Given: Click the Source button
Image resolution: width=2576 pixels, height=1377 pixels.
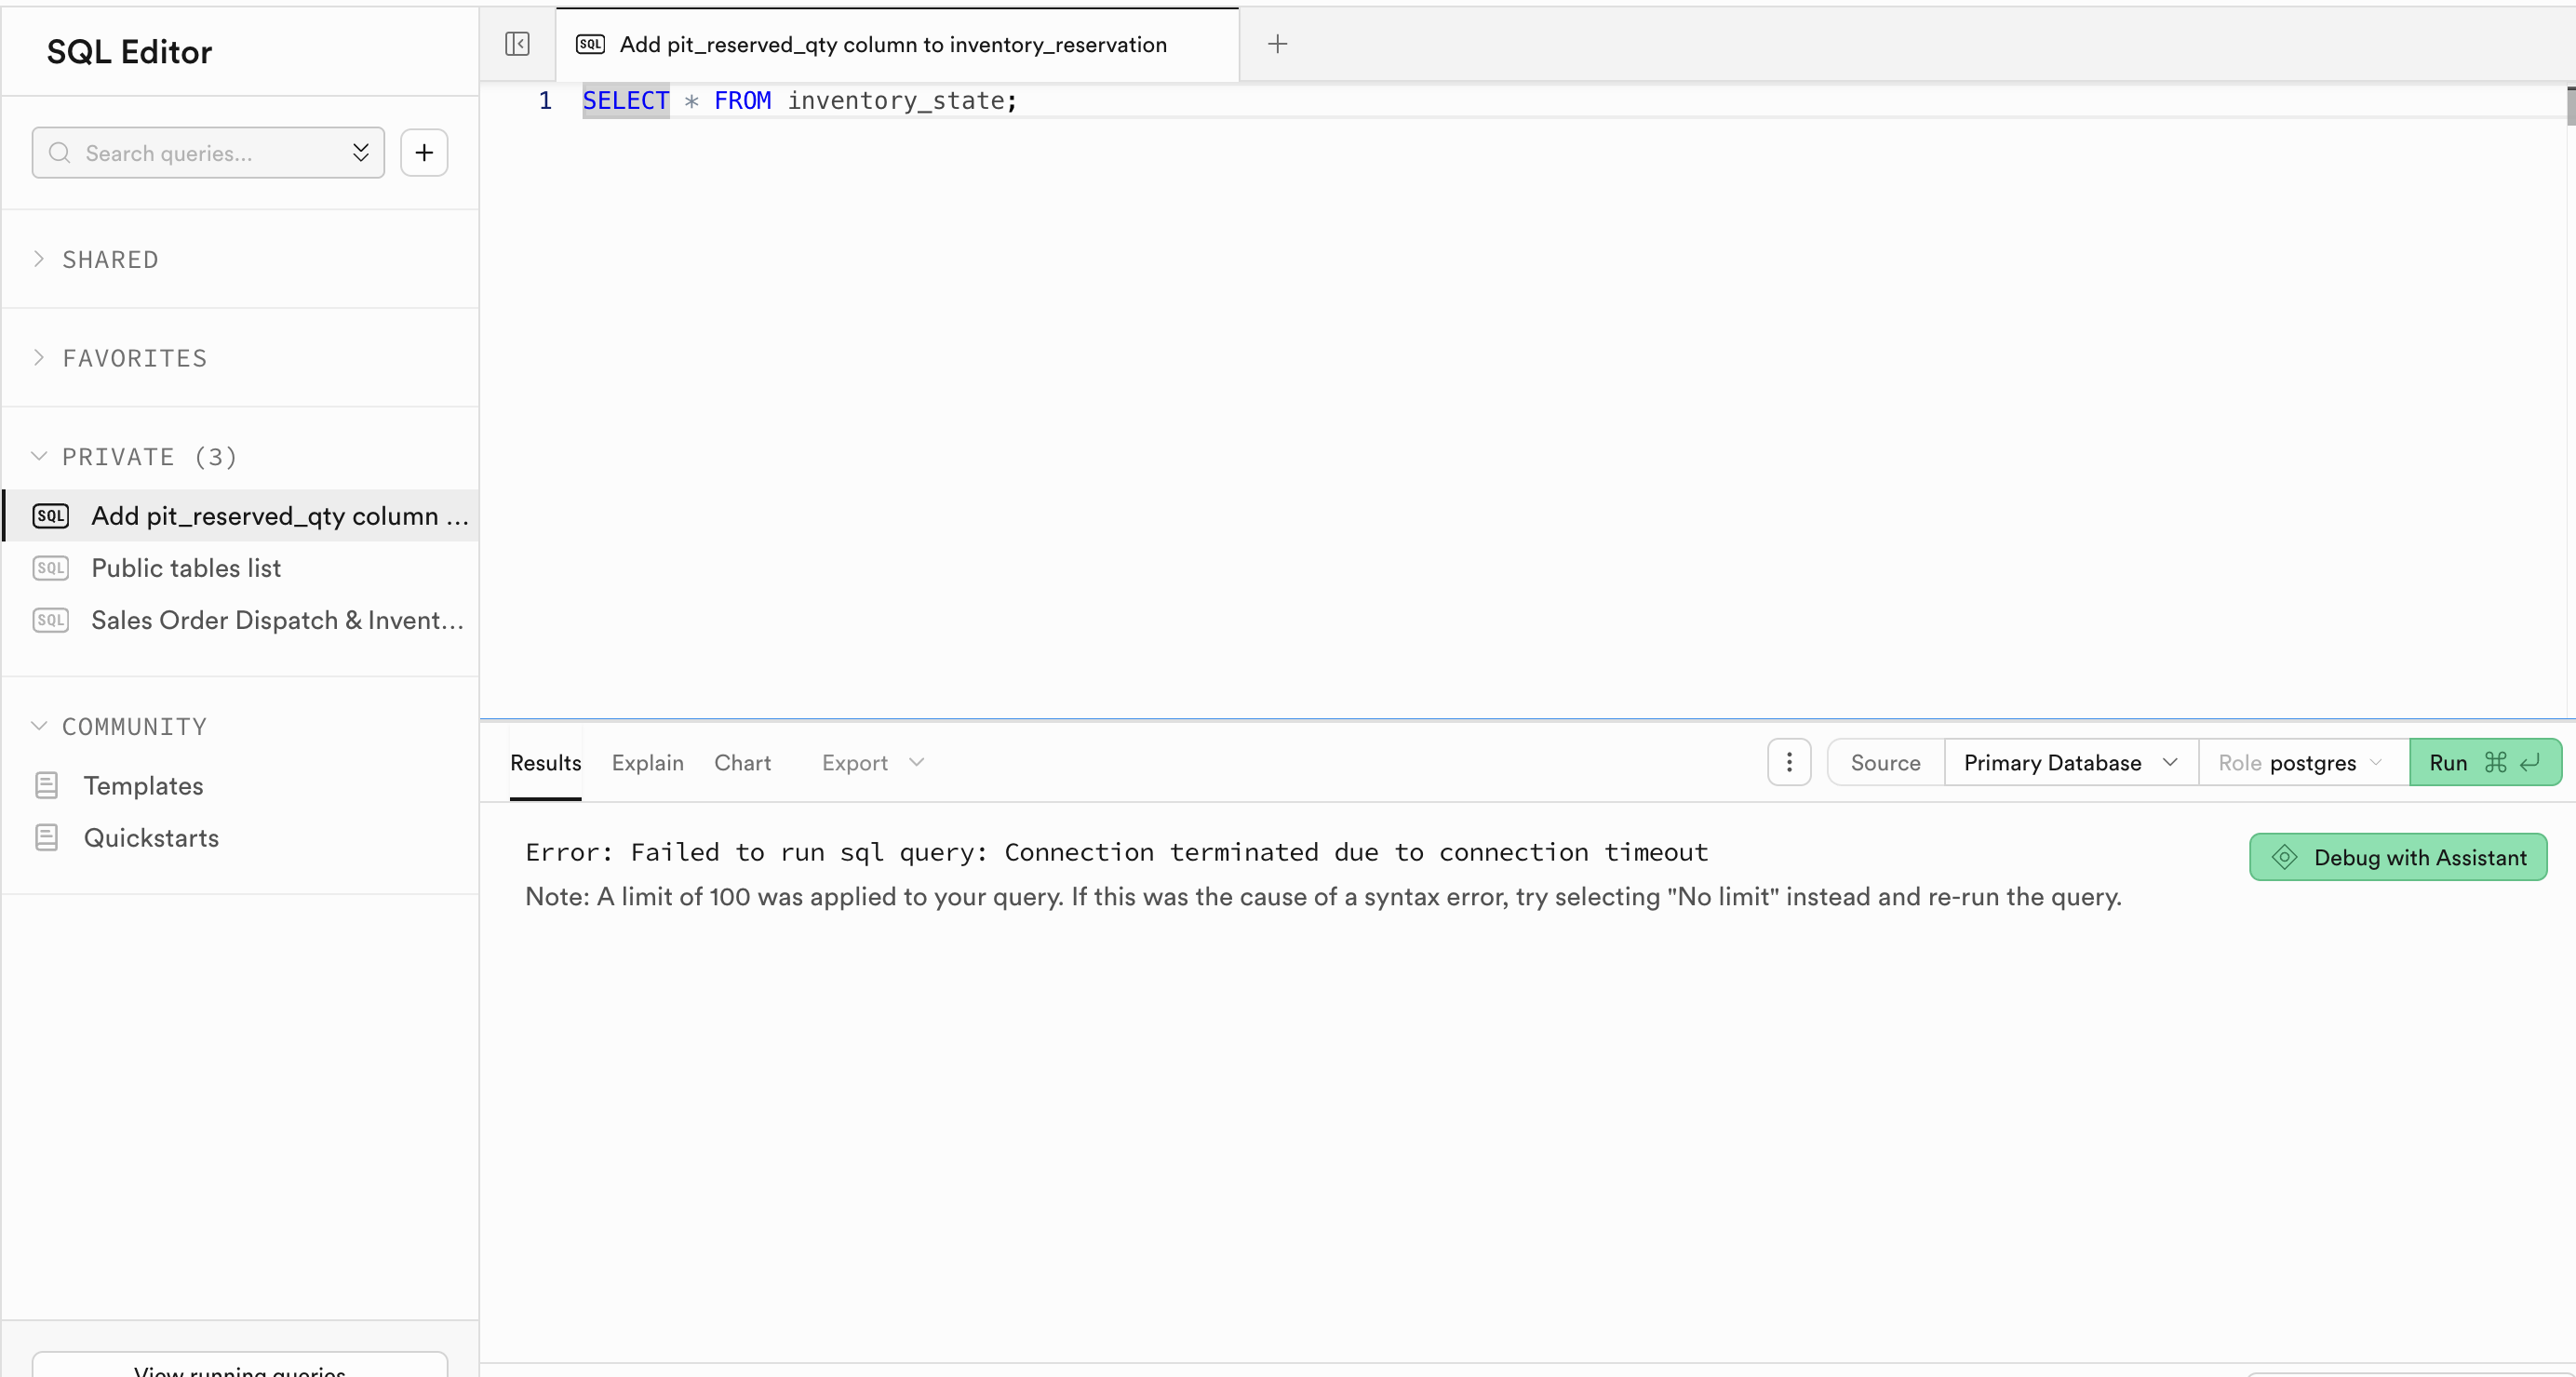Looking at the screenshot, I should 1884,762.
